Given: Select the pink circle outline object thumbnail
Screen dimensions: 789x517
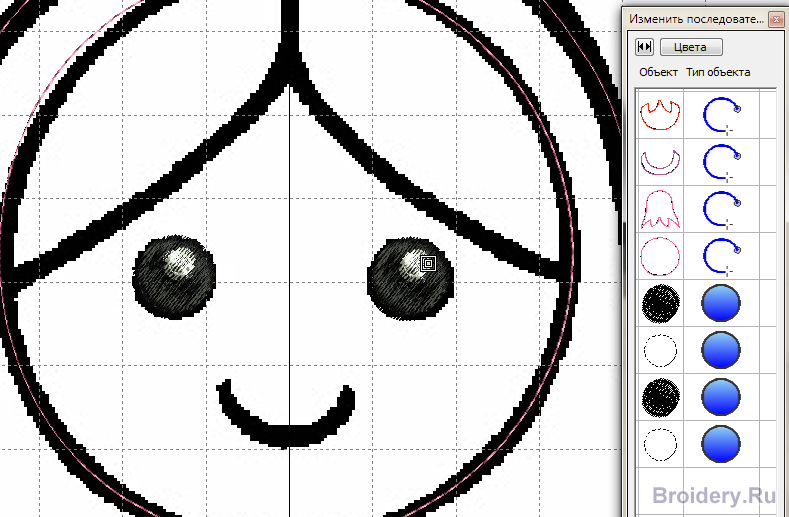Looking at the screenshot, I should [x=660, y=257].
